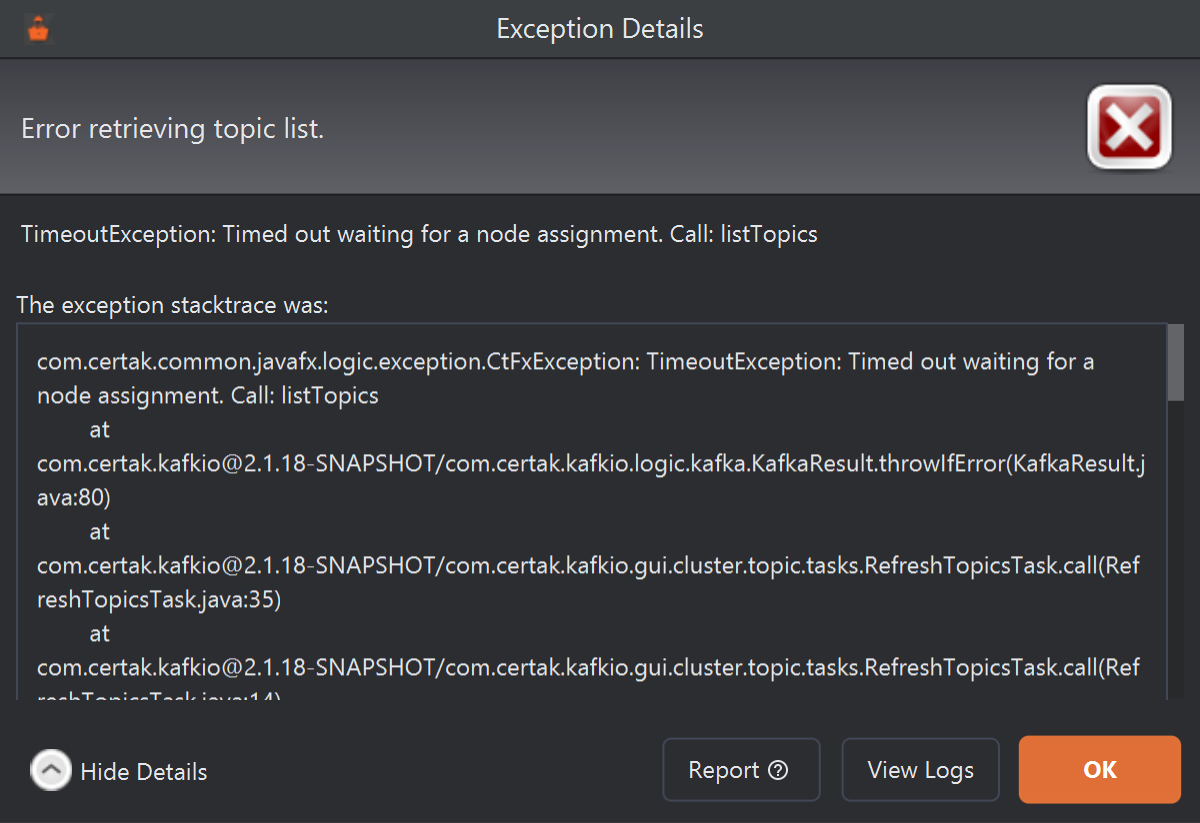Click 'Error retrieving topic list.' heading
This screenshot has height=823, width=1200.
coord(173,129)
